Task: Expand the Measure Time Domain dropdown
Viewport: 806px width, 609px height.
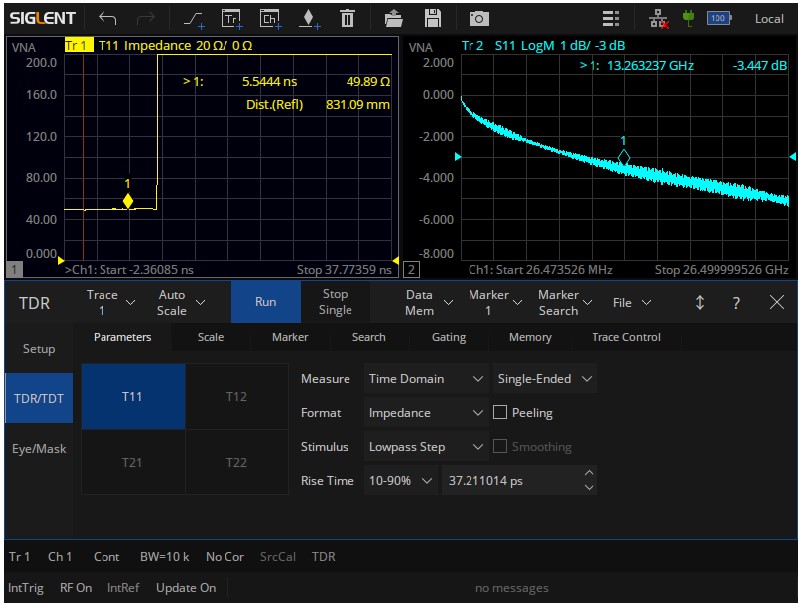Action: tap(426, 379)
